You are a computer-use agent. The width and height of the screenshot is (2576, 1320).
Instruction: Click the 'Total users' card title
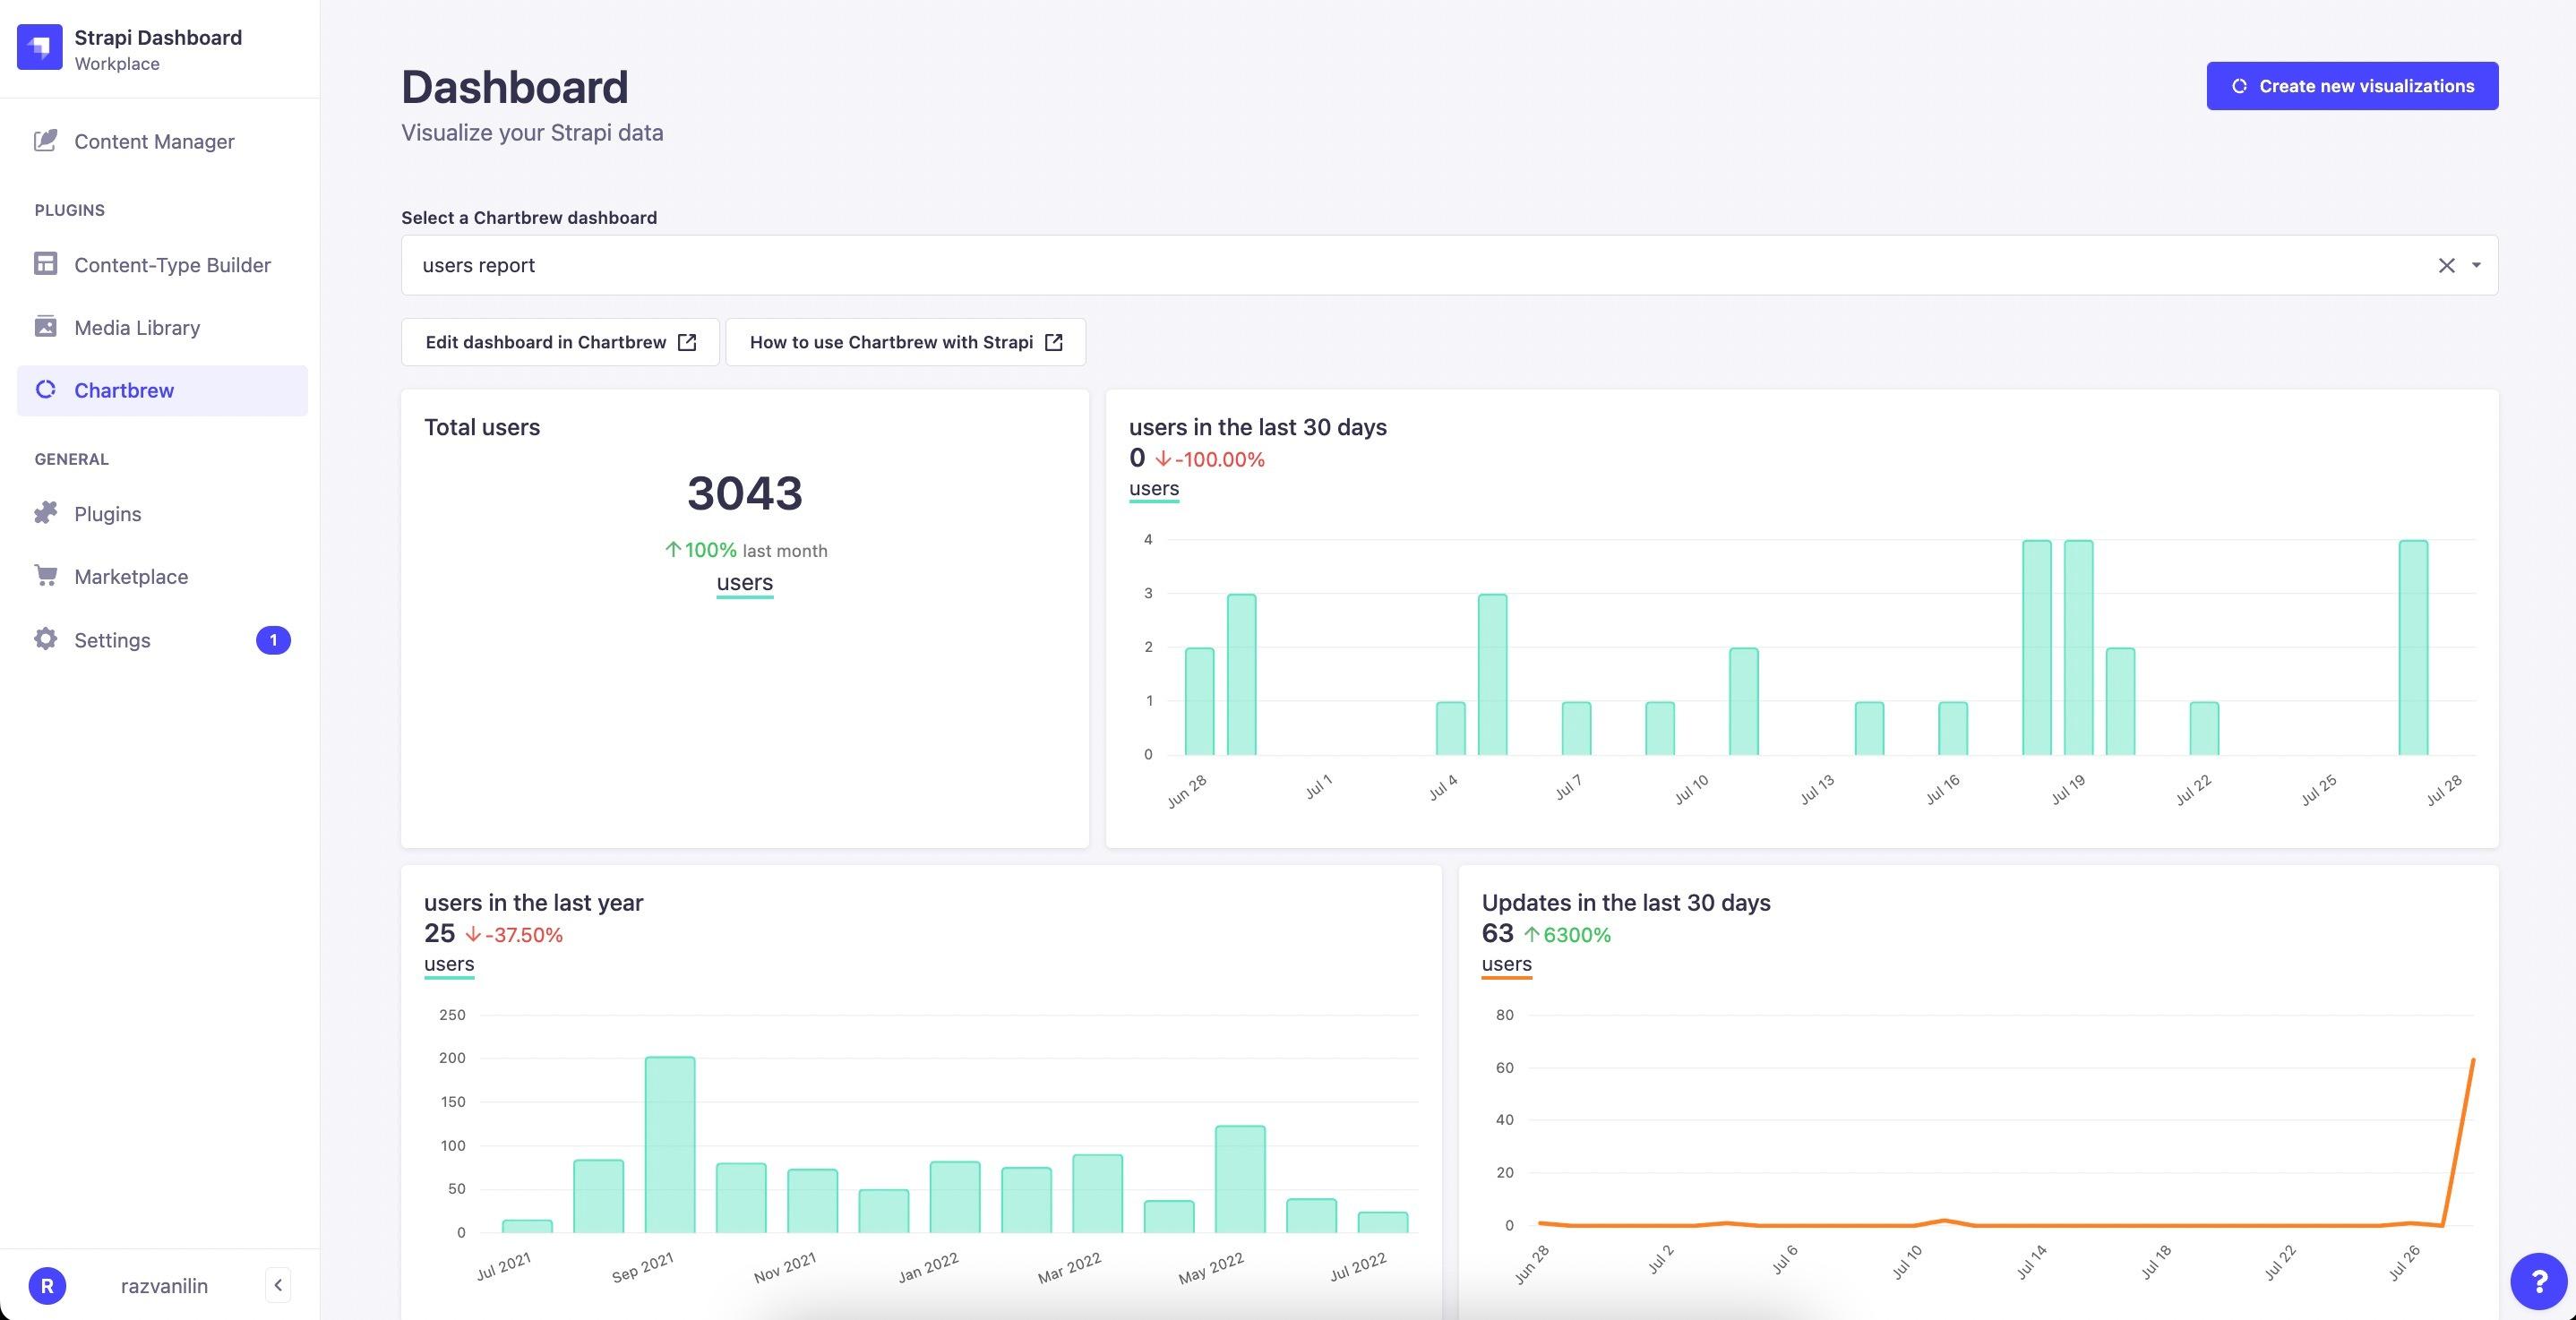pos(482,427)
